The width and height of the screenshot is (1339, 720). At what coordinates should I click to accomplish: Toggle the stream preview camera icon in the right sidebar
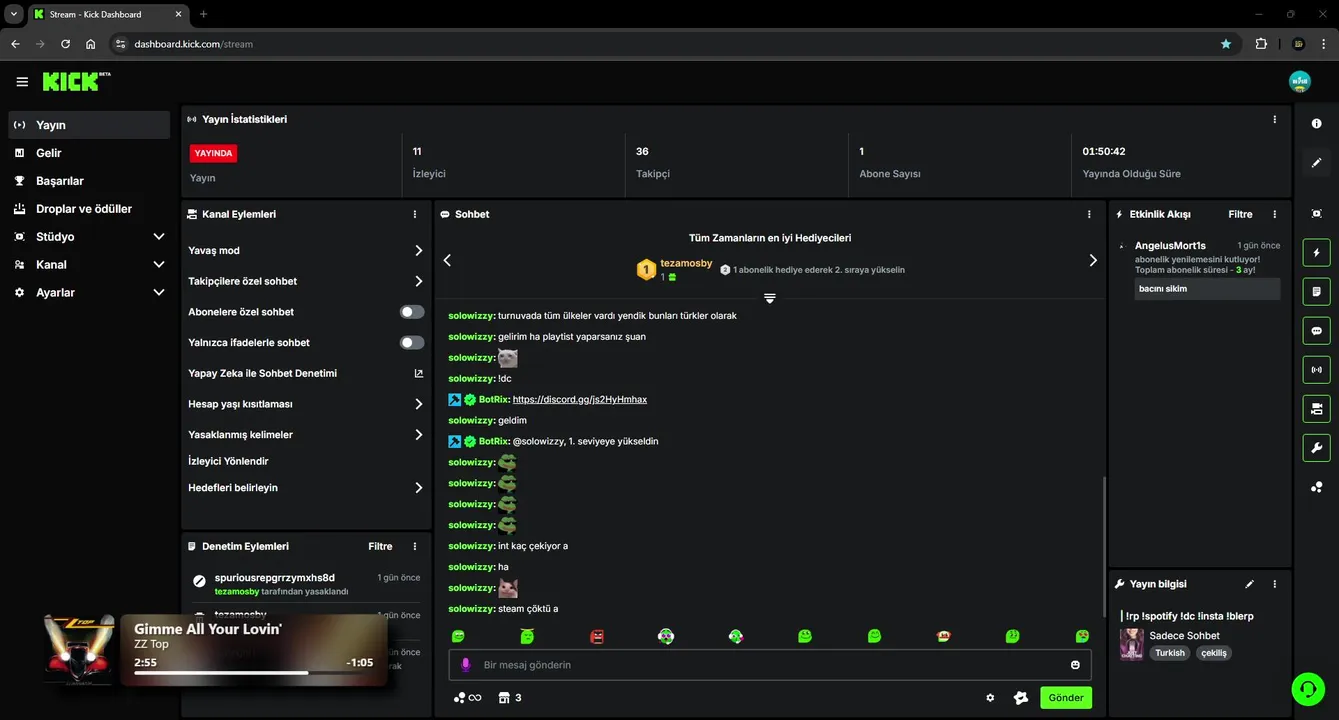click(1316, 409)
